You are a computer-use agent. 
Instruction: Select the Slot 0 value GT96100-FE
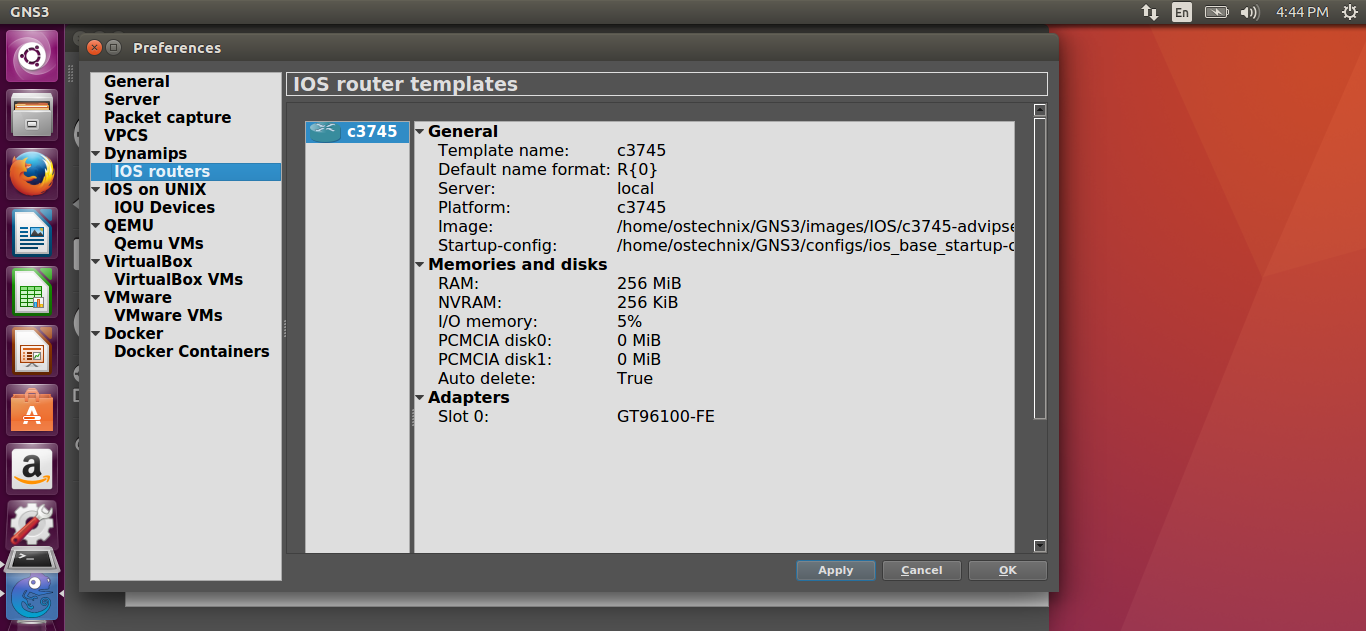(666, 417)
